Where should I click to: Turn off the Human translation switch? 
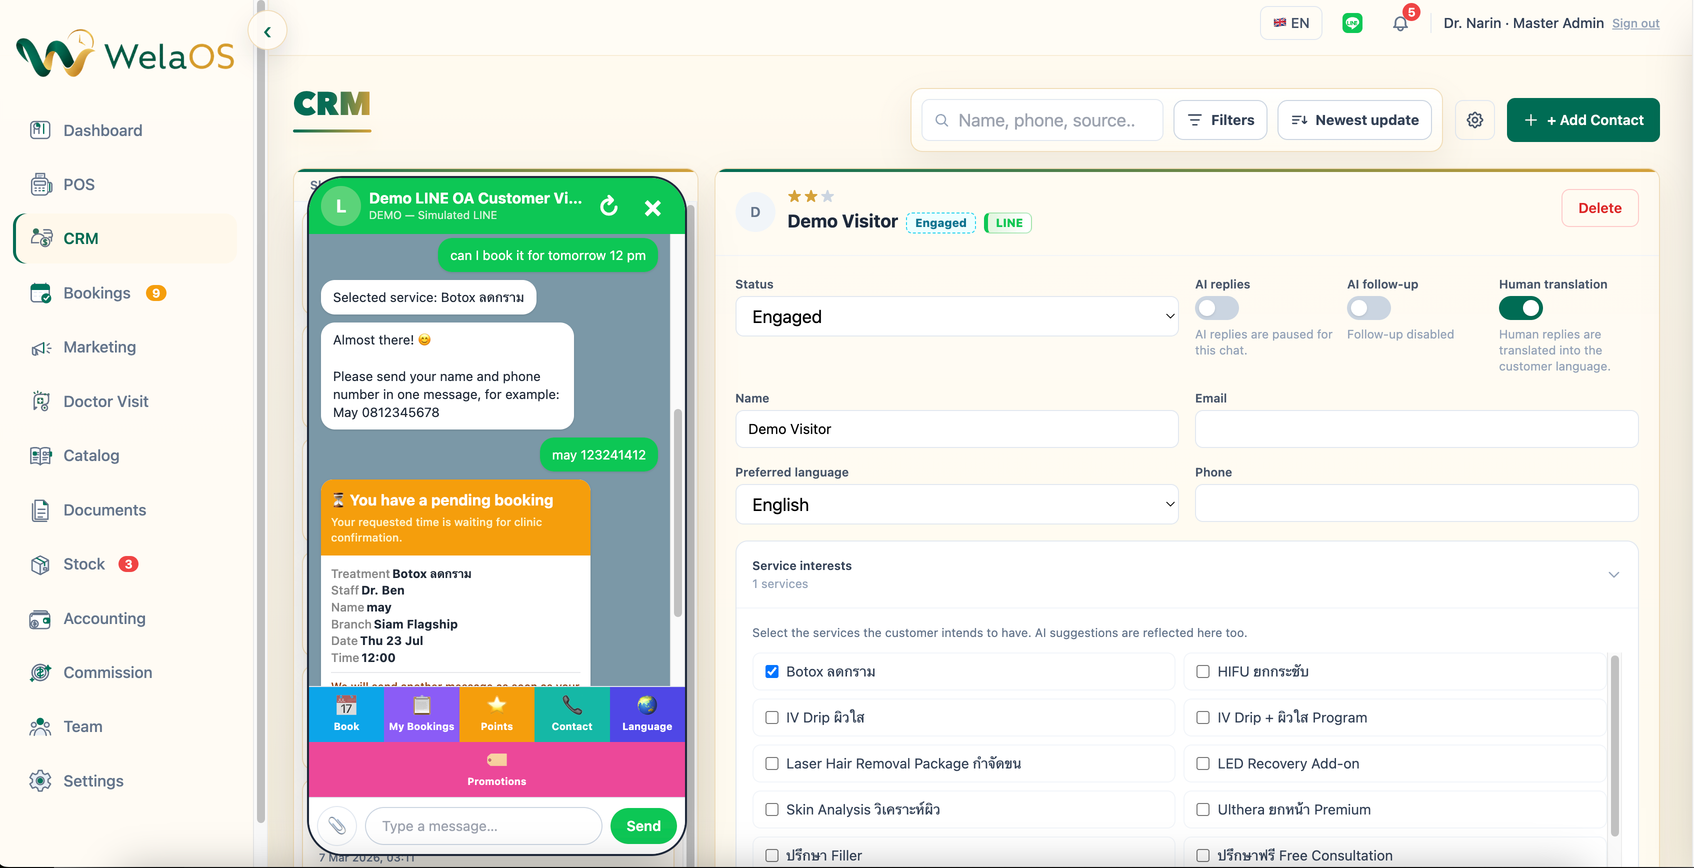point(1521,308)
